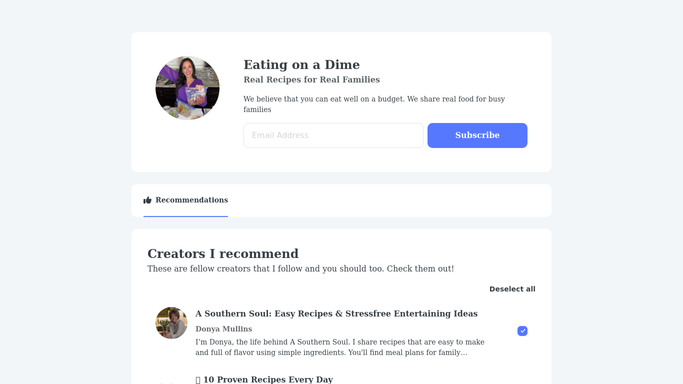Click the A Southern Soul description text
Viewport: 683px width, 384px height.
tap(340, 347)
